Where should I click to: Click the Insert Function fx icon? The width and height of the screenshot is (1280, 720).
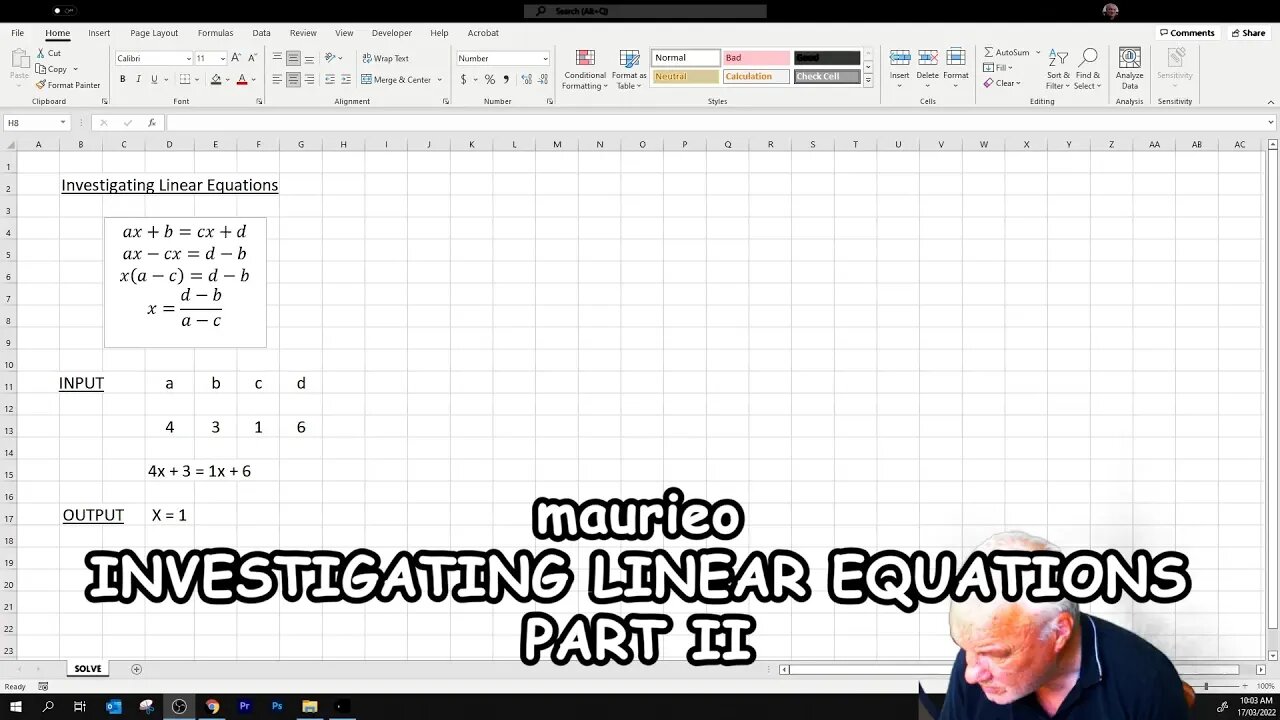pyautogui.click(x=152, y=122)
